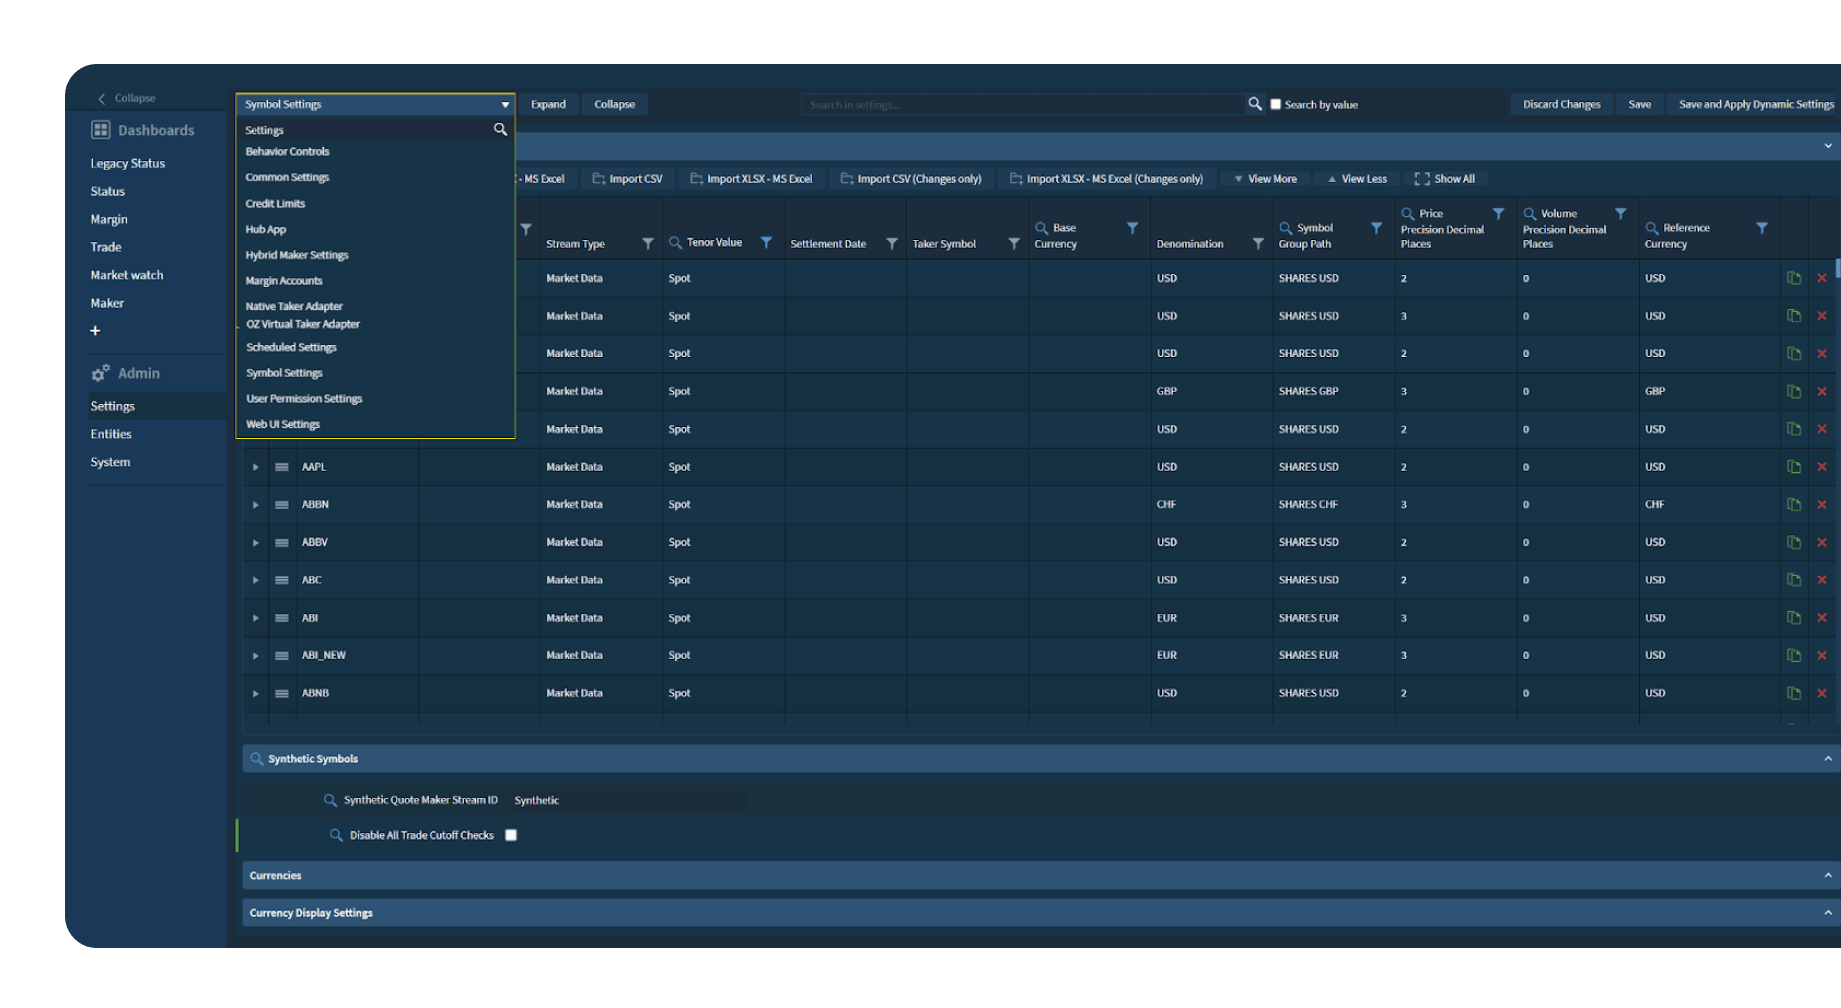The height and width of the screenshot is (1008, 1841).
Task: Click the Import CSV button
Action: 627,179
